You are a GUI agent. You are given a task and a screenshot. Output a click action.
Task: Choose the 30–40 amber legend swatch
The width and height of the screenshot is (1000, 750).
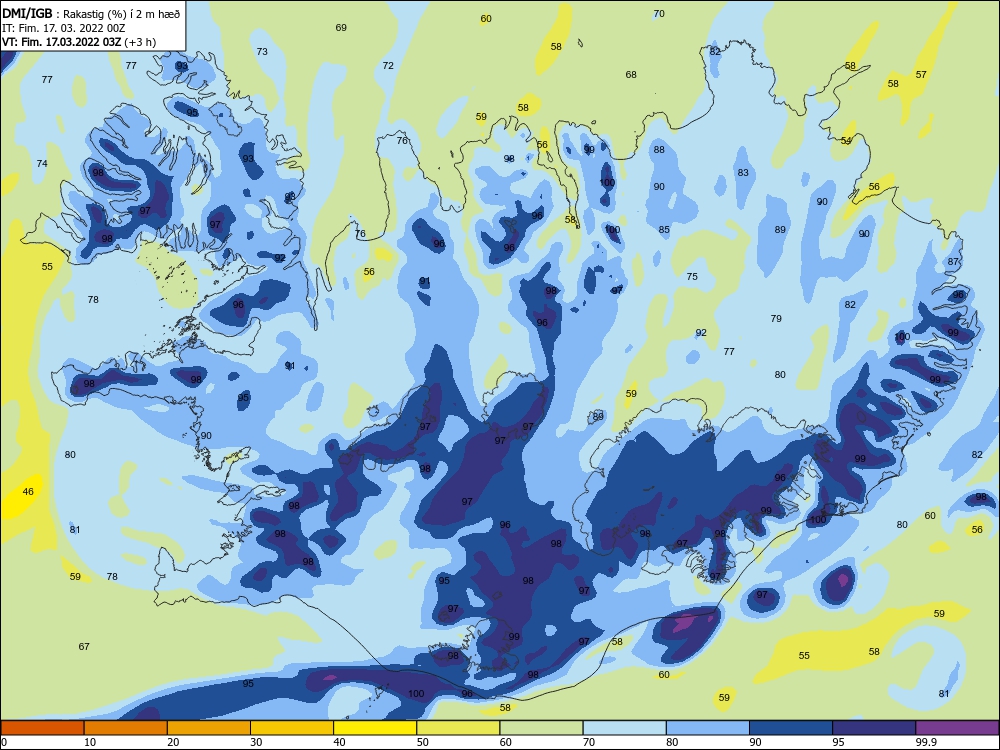pyautogui.click(x=292, y=728)
